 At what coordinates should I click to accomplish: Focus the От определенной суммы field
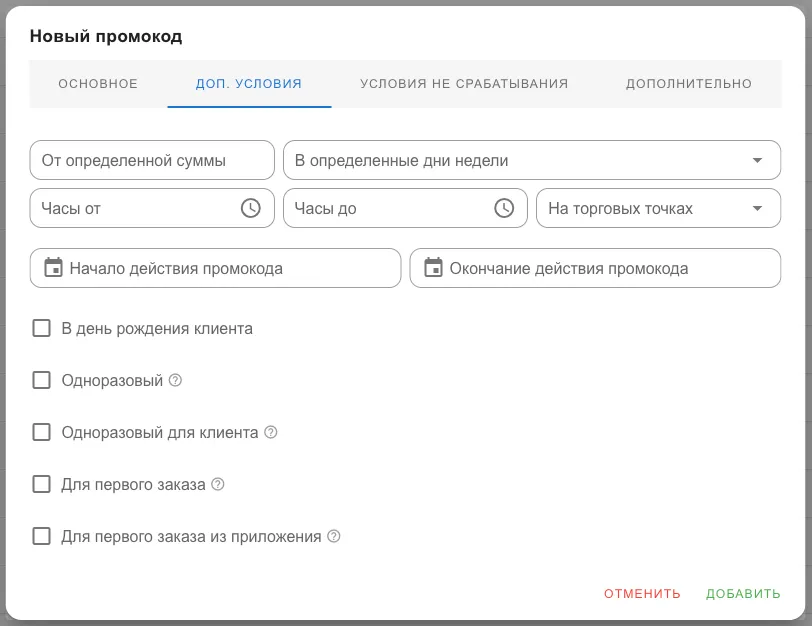[x=152, y=160]
